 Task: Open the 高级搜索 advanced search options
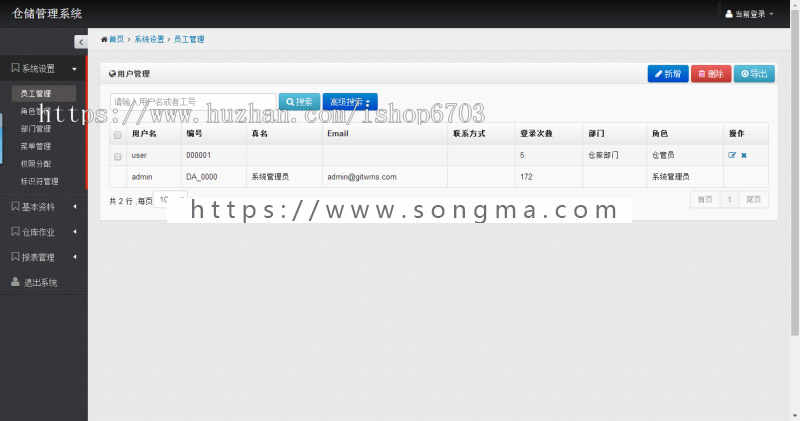(x=350, y=102)
